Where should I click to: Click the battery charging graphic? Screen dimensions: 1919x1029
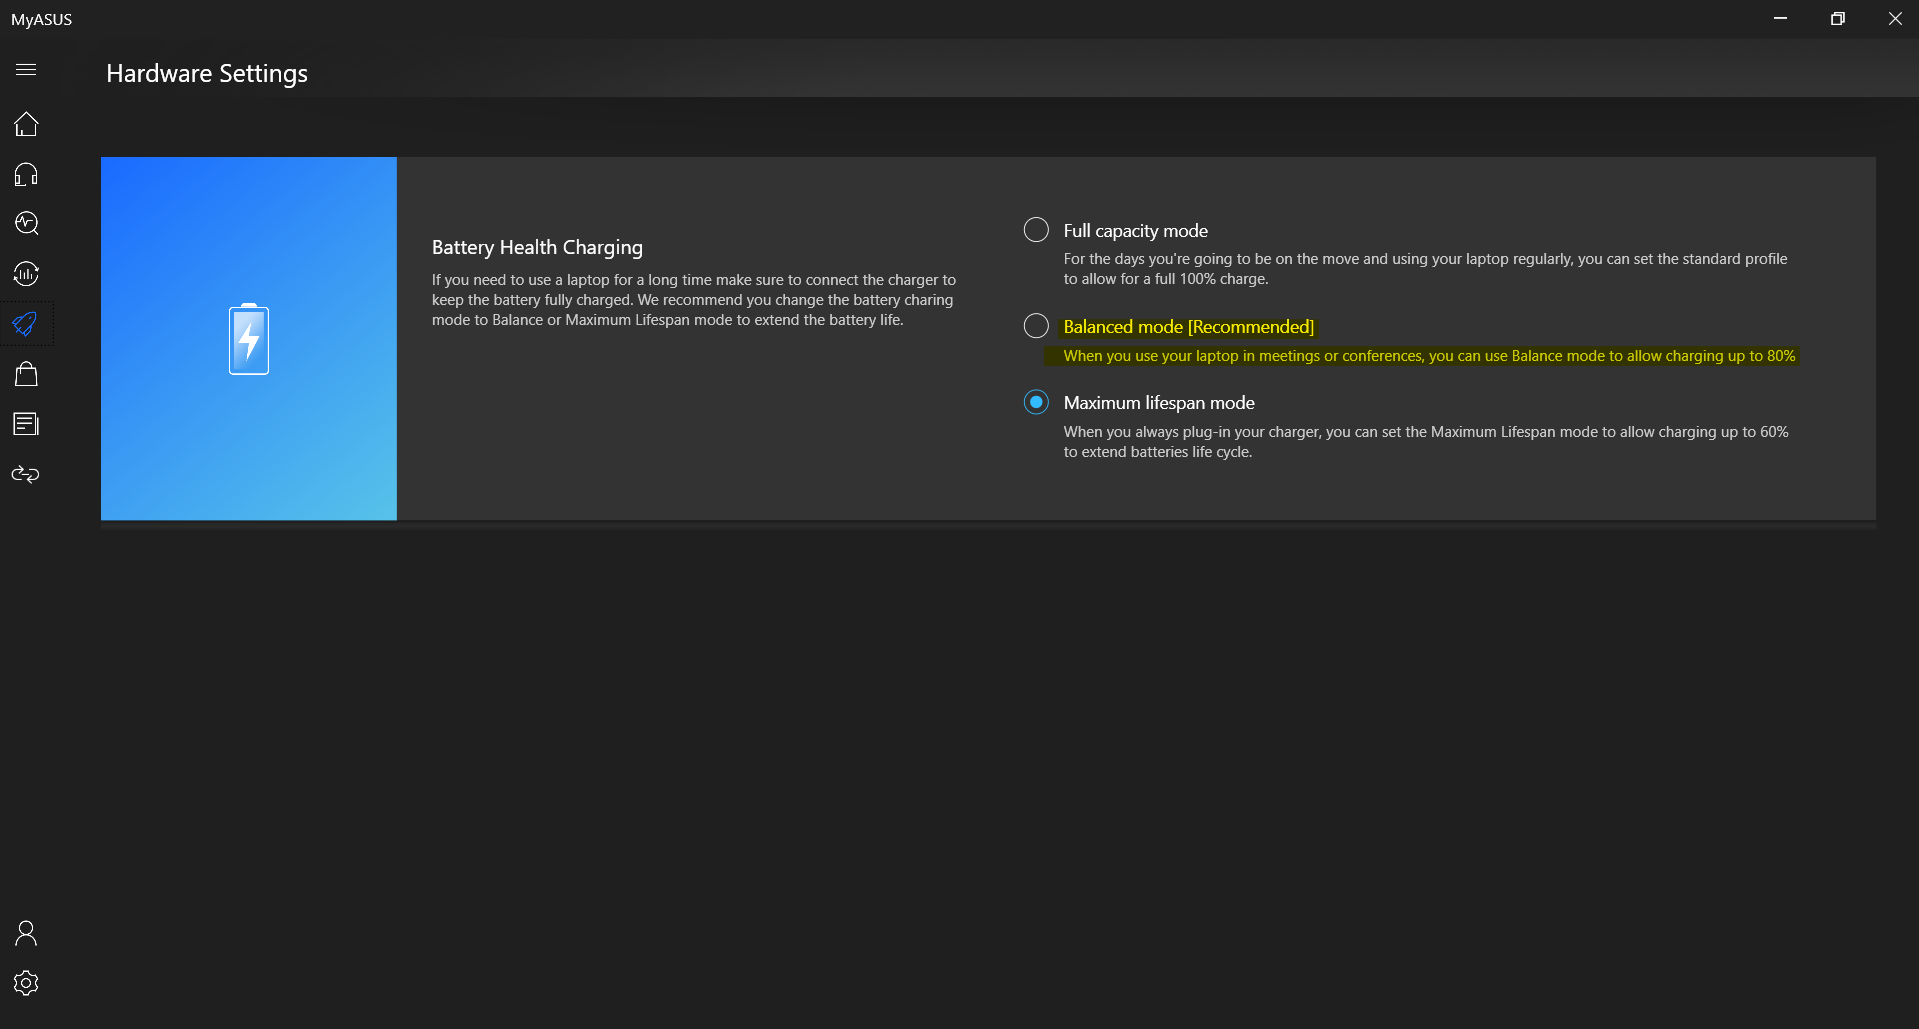[249, 339]
